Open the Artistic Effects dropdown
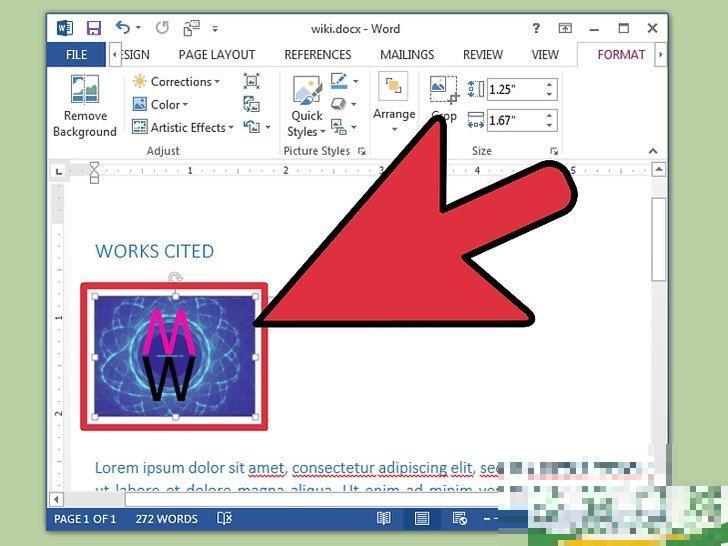This screenshot has width=728, height=546. [187, 127]
